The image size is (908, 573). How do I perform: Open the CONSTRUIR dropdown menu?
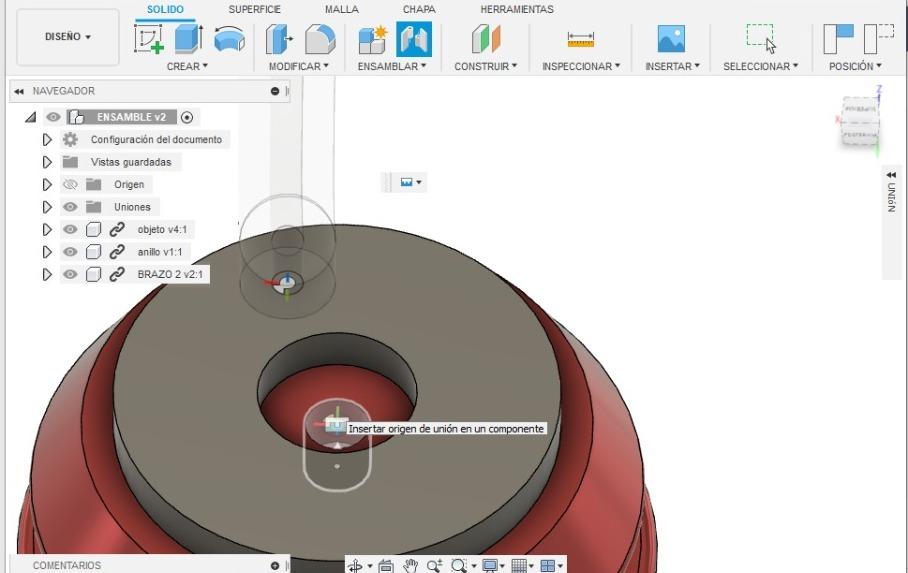485,67
